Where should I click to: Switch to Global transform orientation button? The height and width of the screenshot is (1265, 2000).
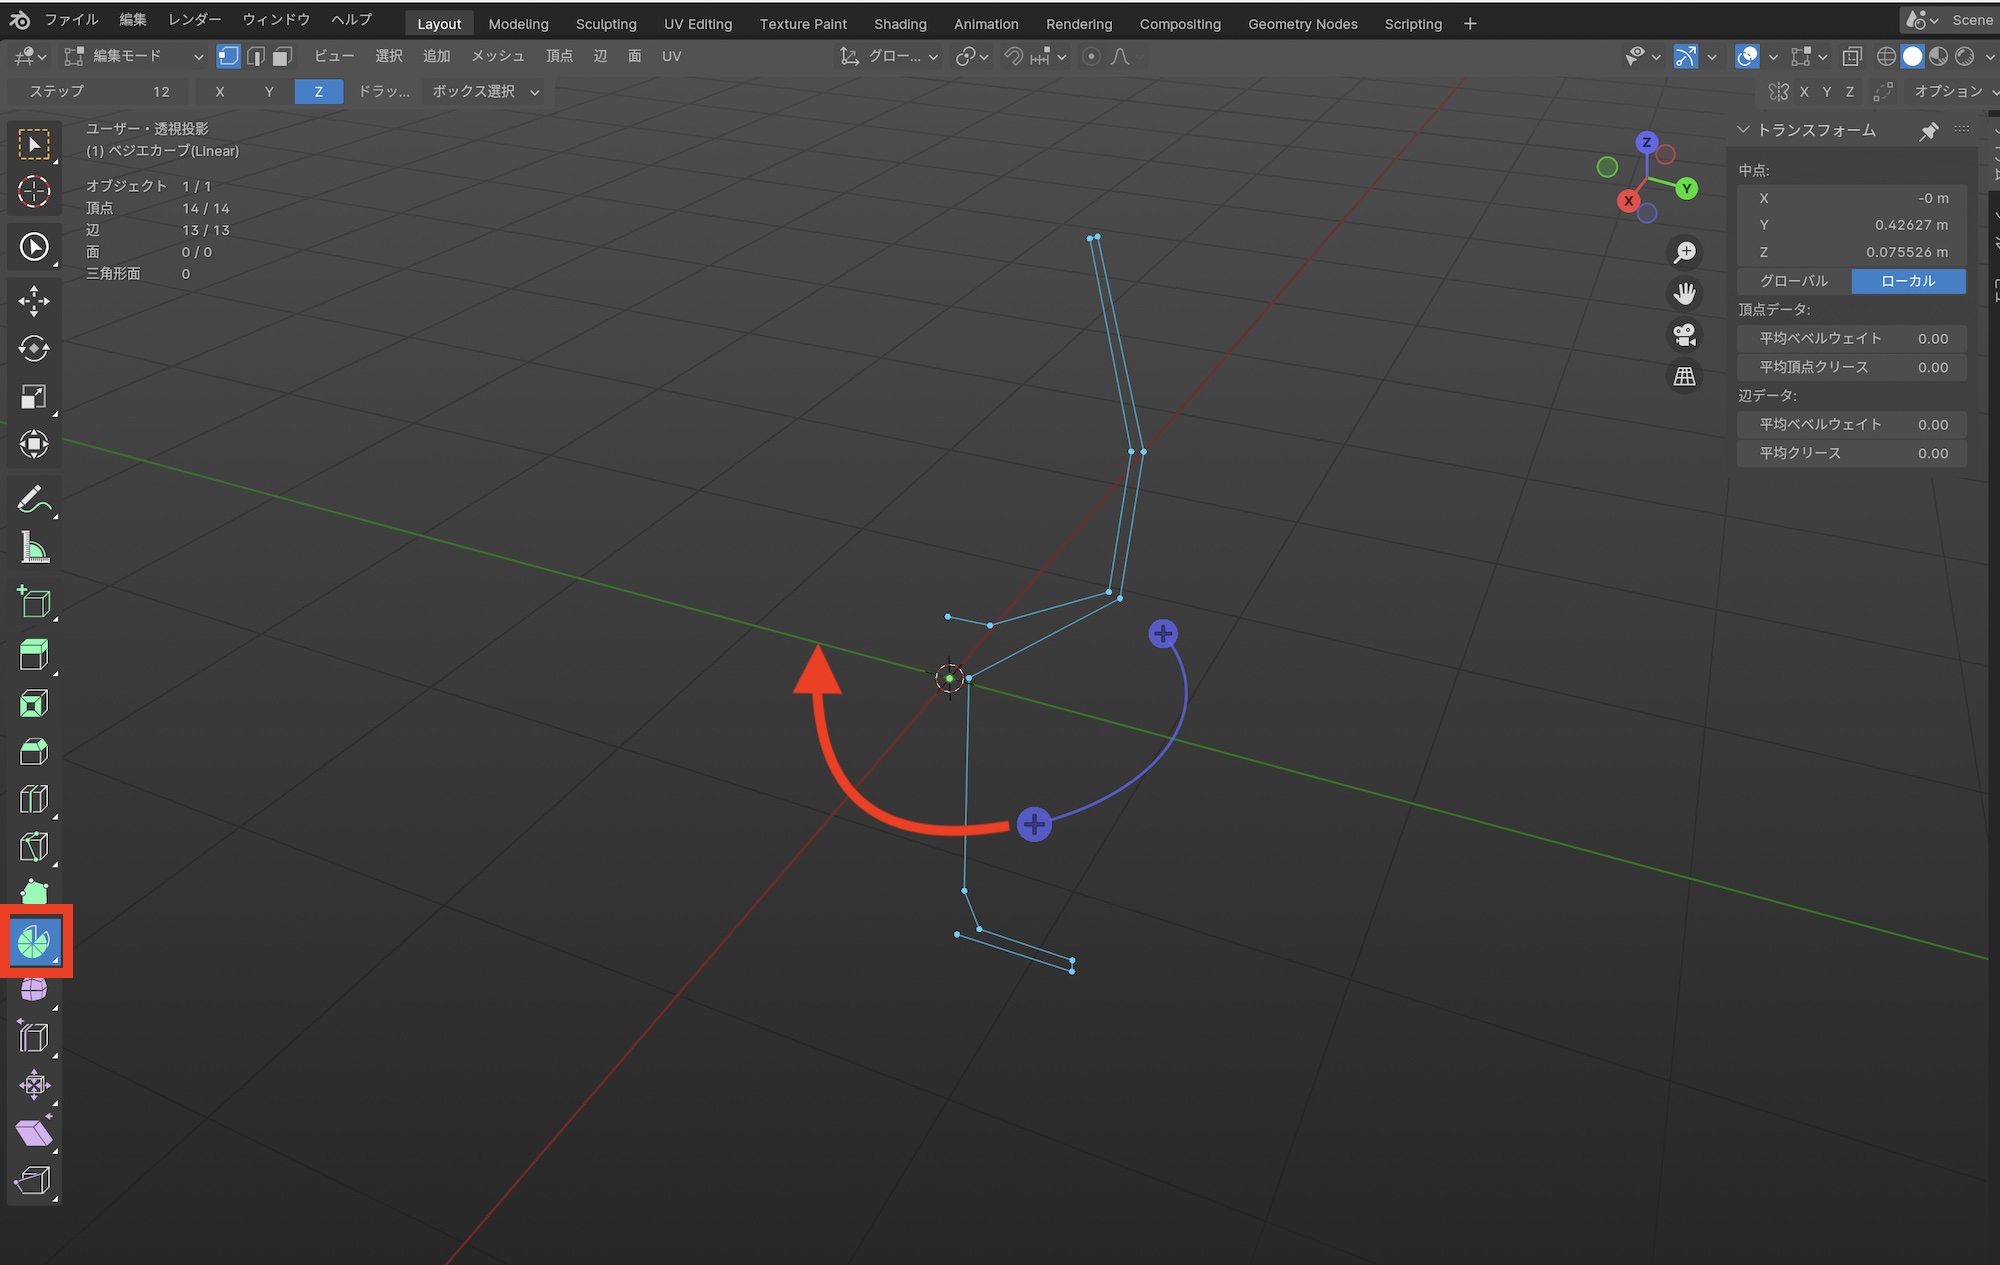click(x=1794, y=281)
